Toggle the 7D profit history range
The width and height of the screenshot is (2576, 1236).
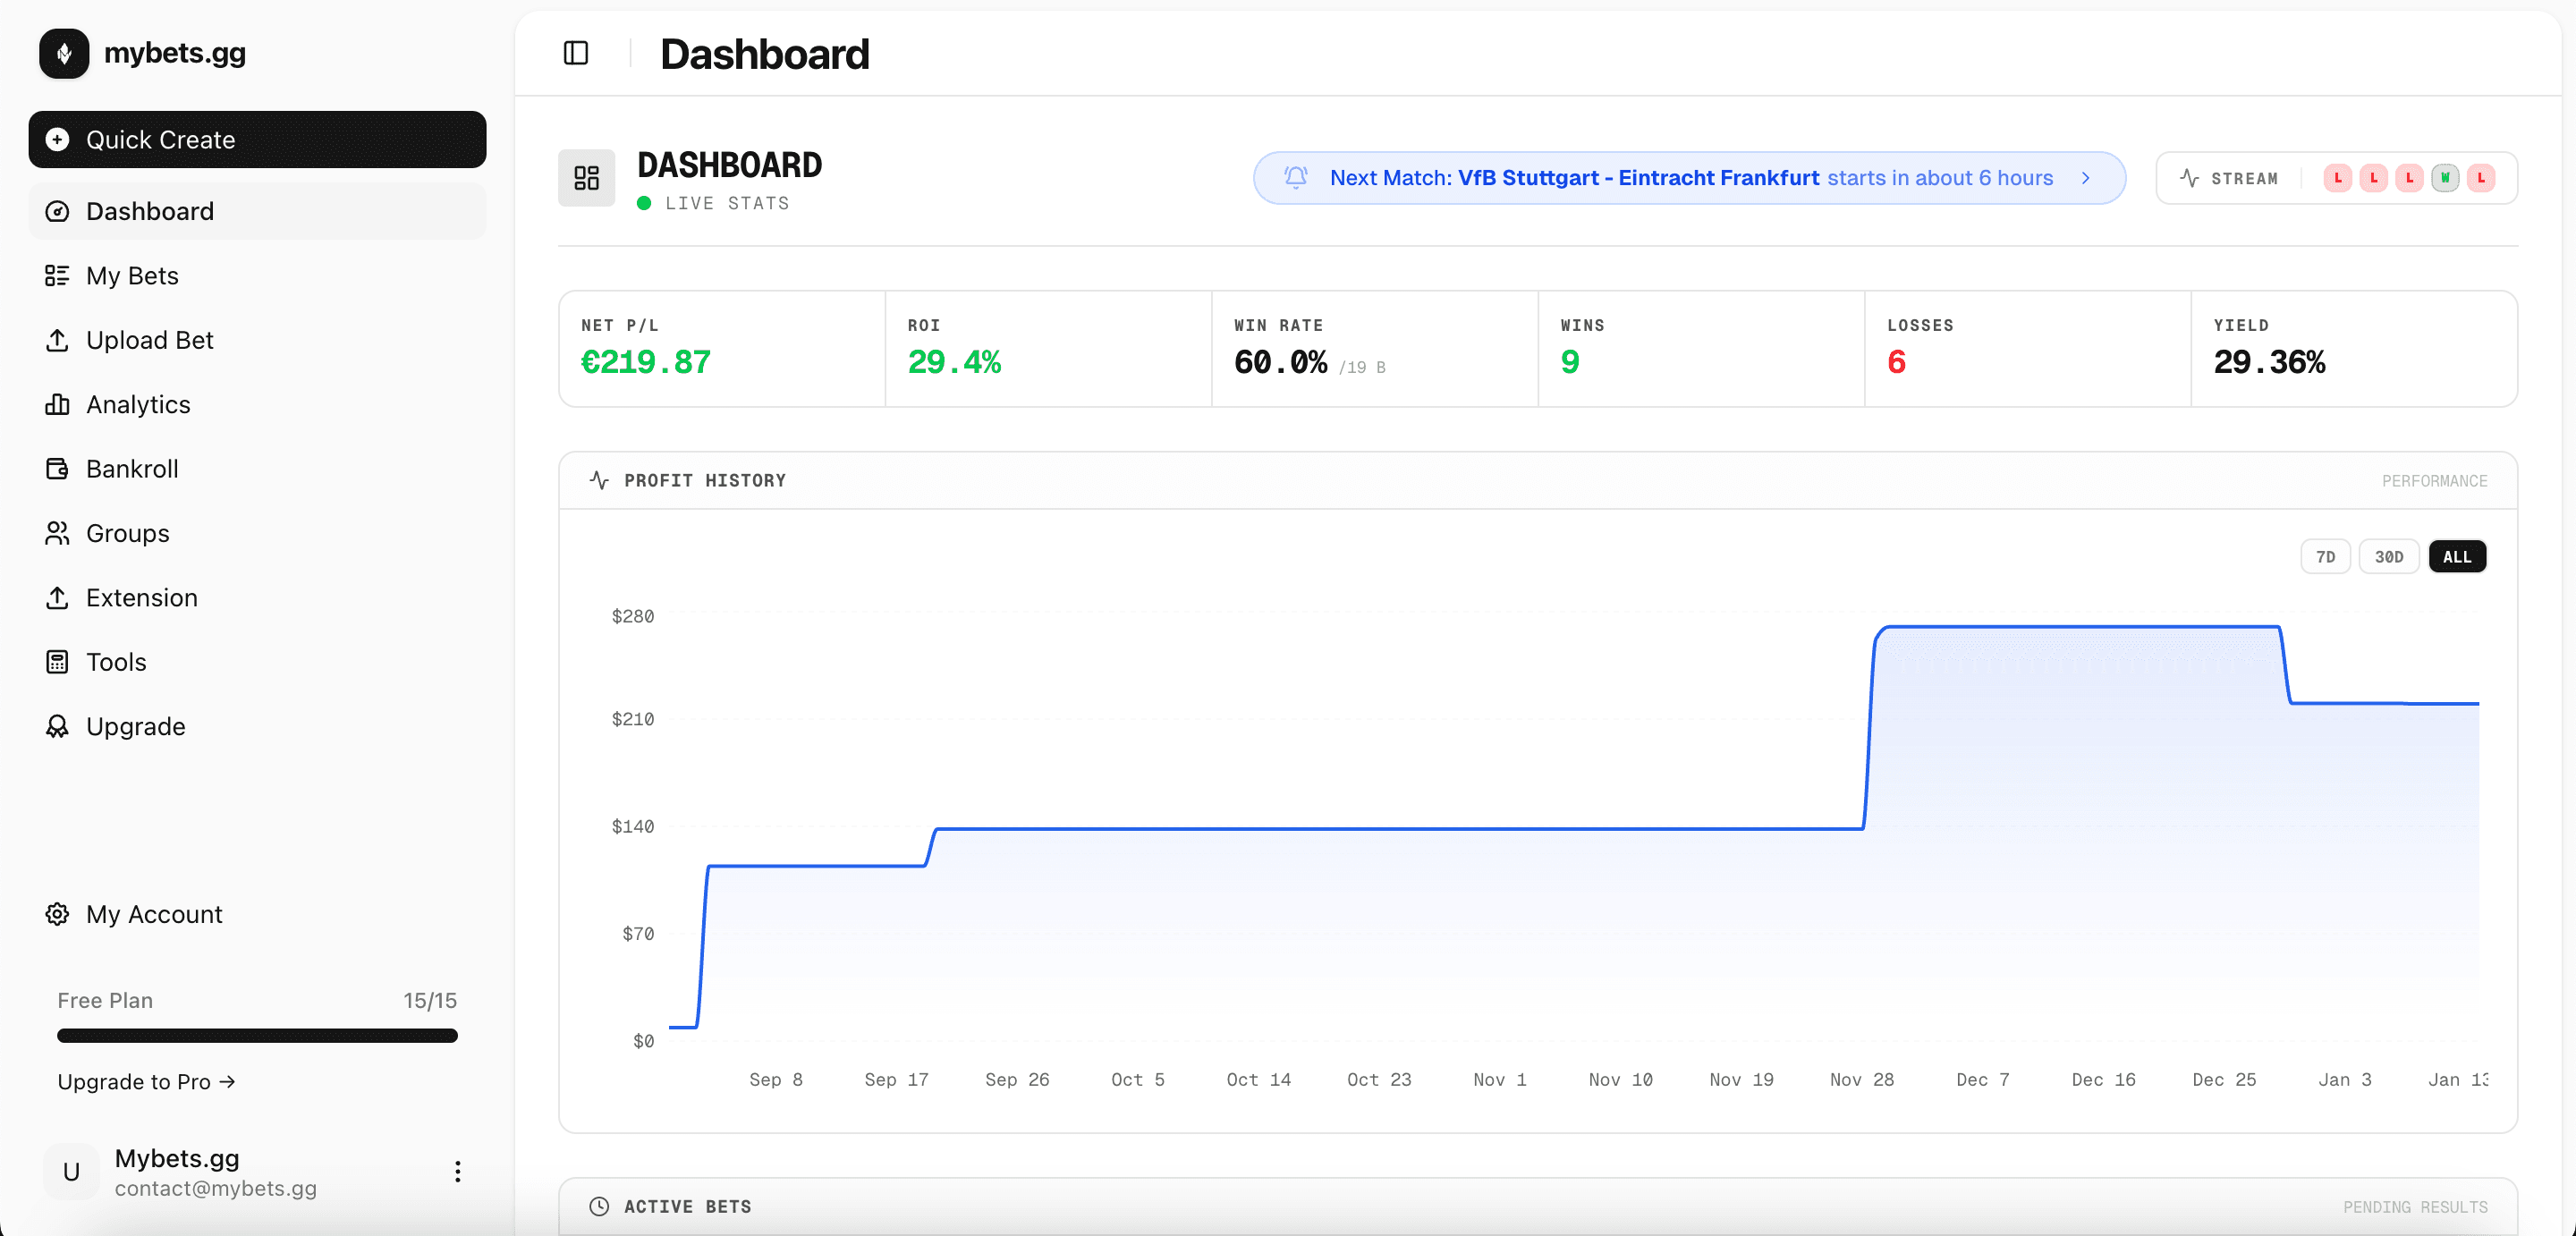[2325, 556]
